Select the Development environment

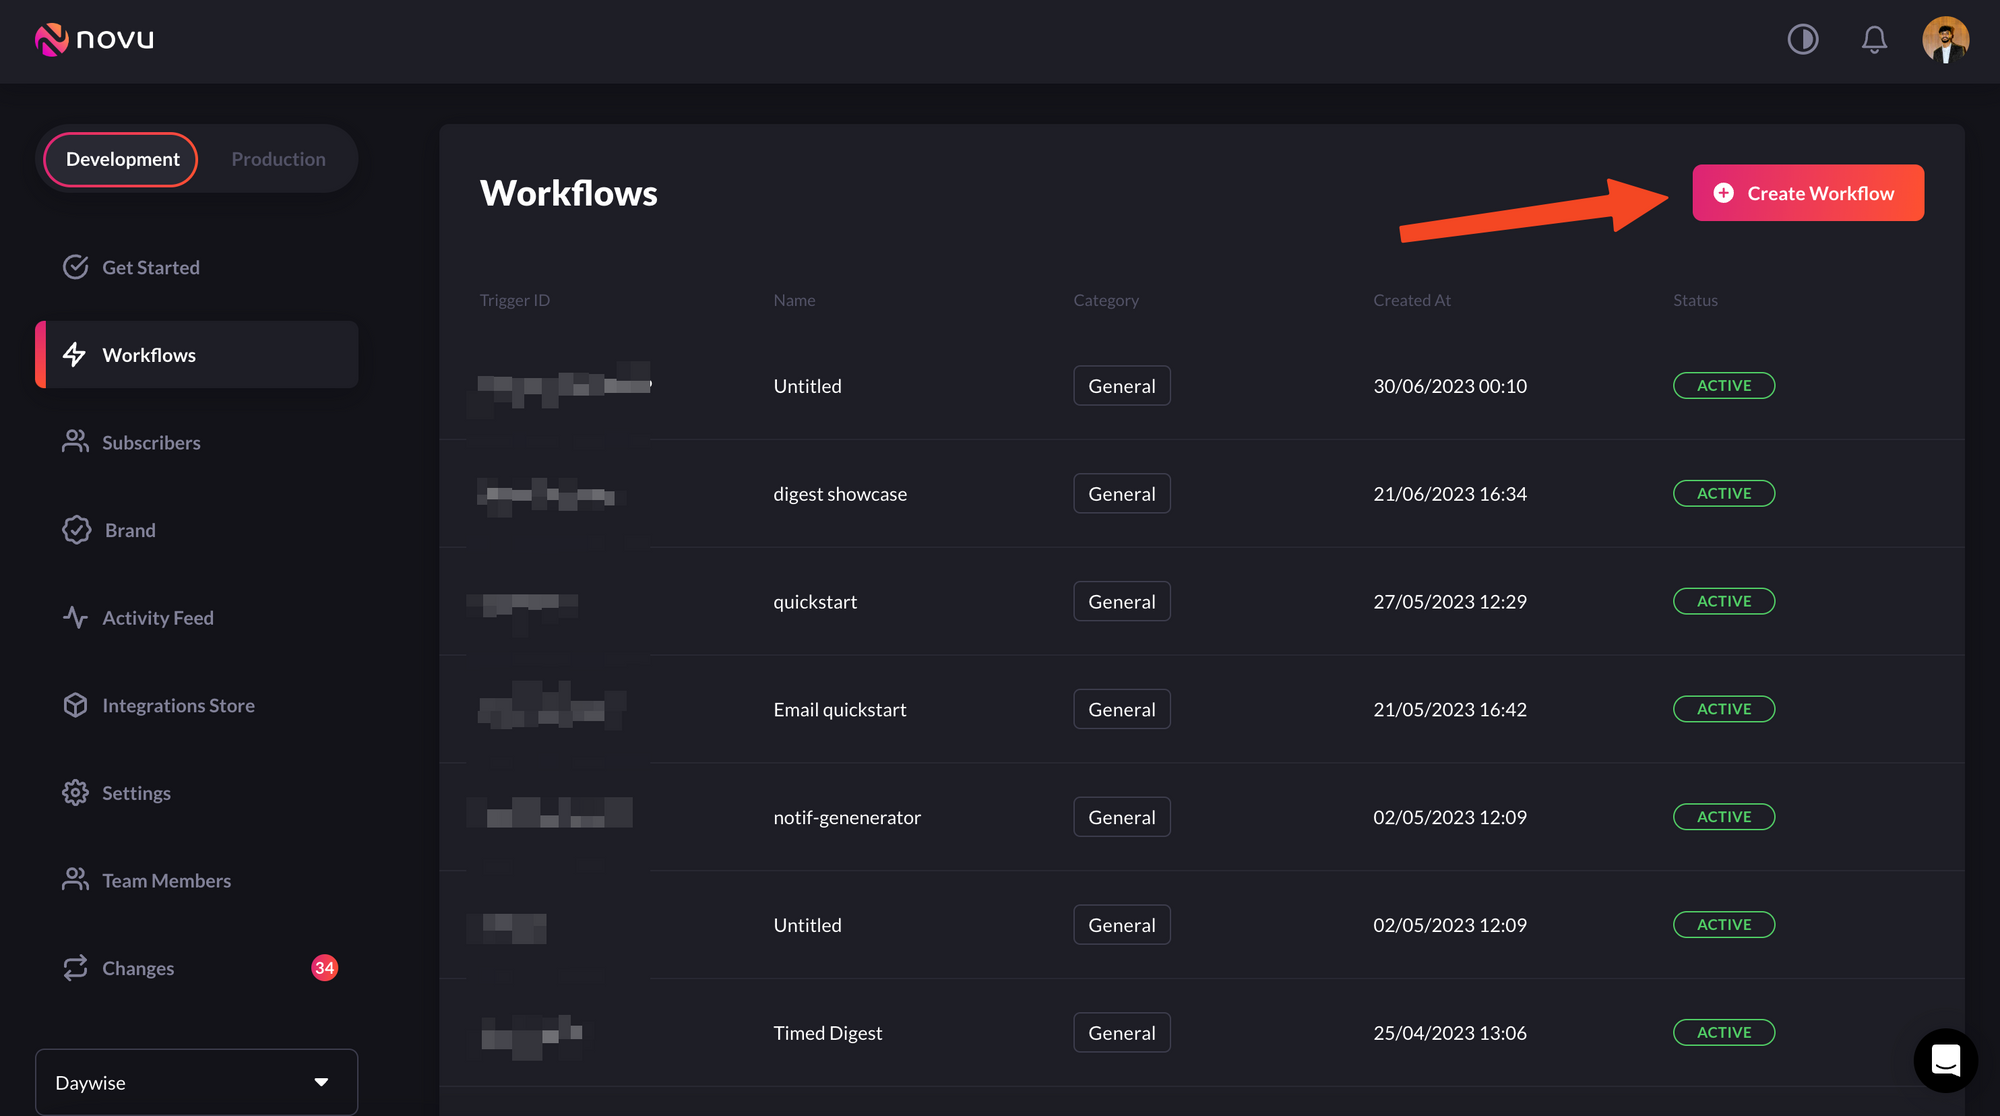(122, 159)
